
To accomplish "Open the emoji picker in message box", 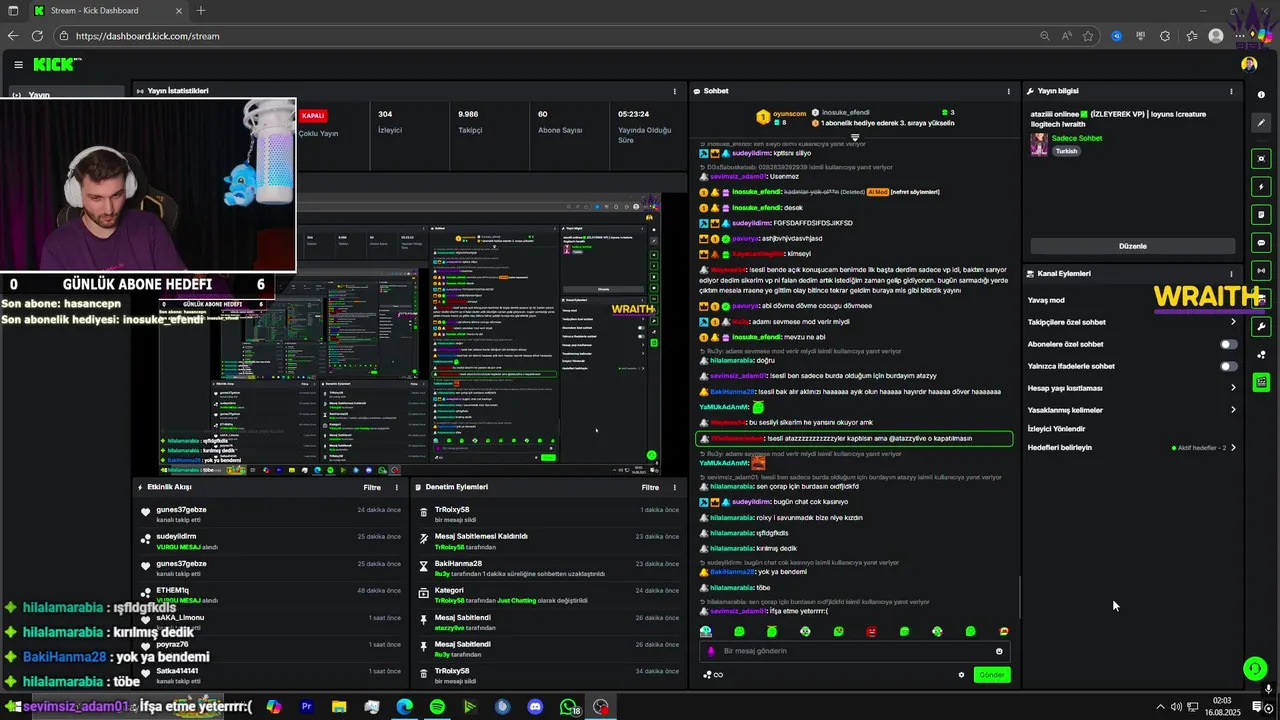I will click(998, 651).
